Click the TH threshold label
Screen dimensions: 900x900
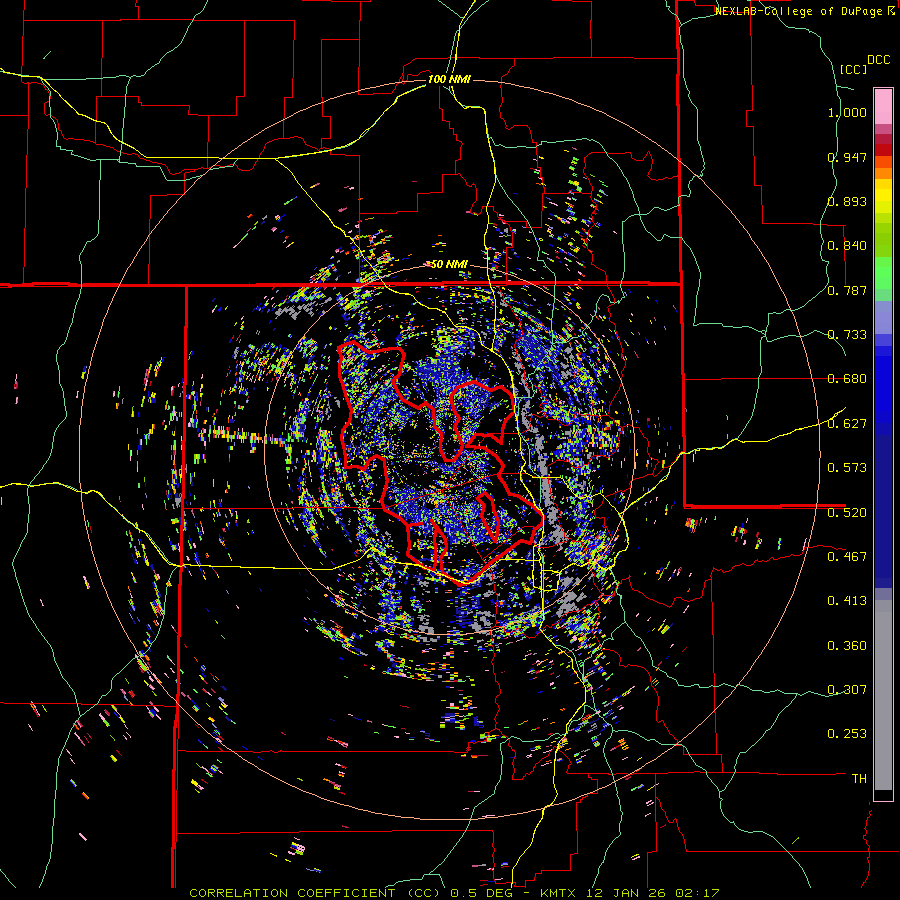pyautogui.click(x=859, y=779)
